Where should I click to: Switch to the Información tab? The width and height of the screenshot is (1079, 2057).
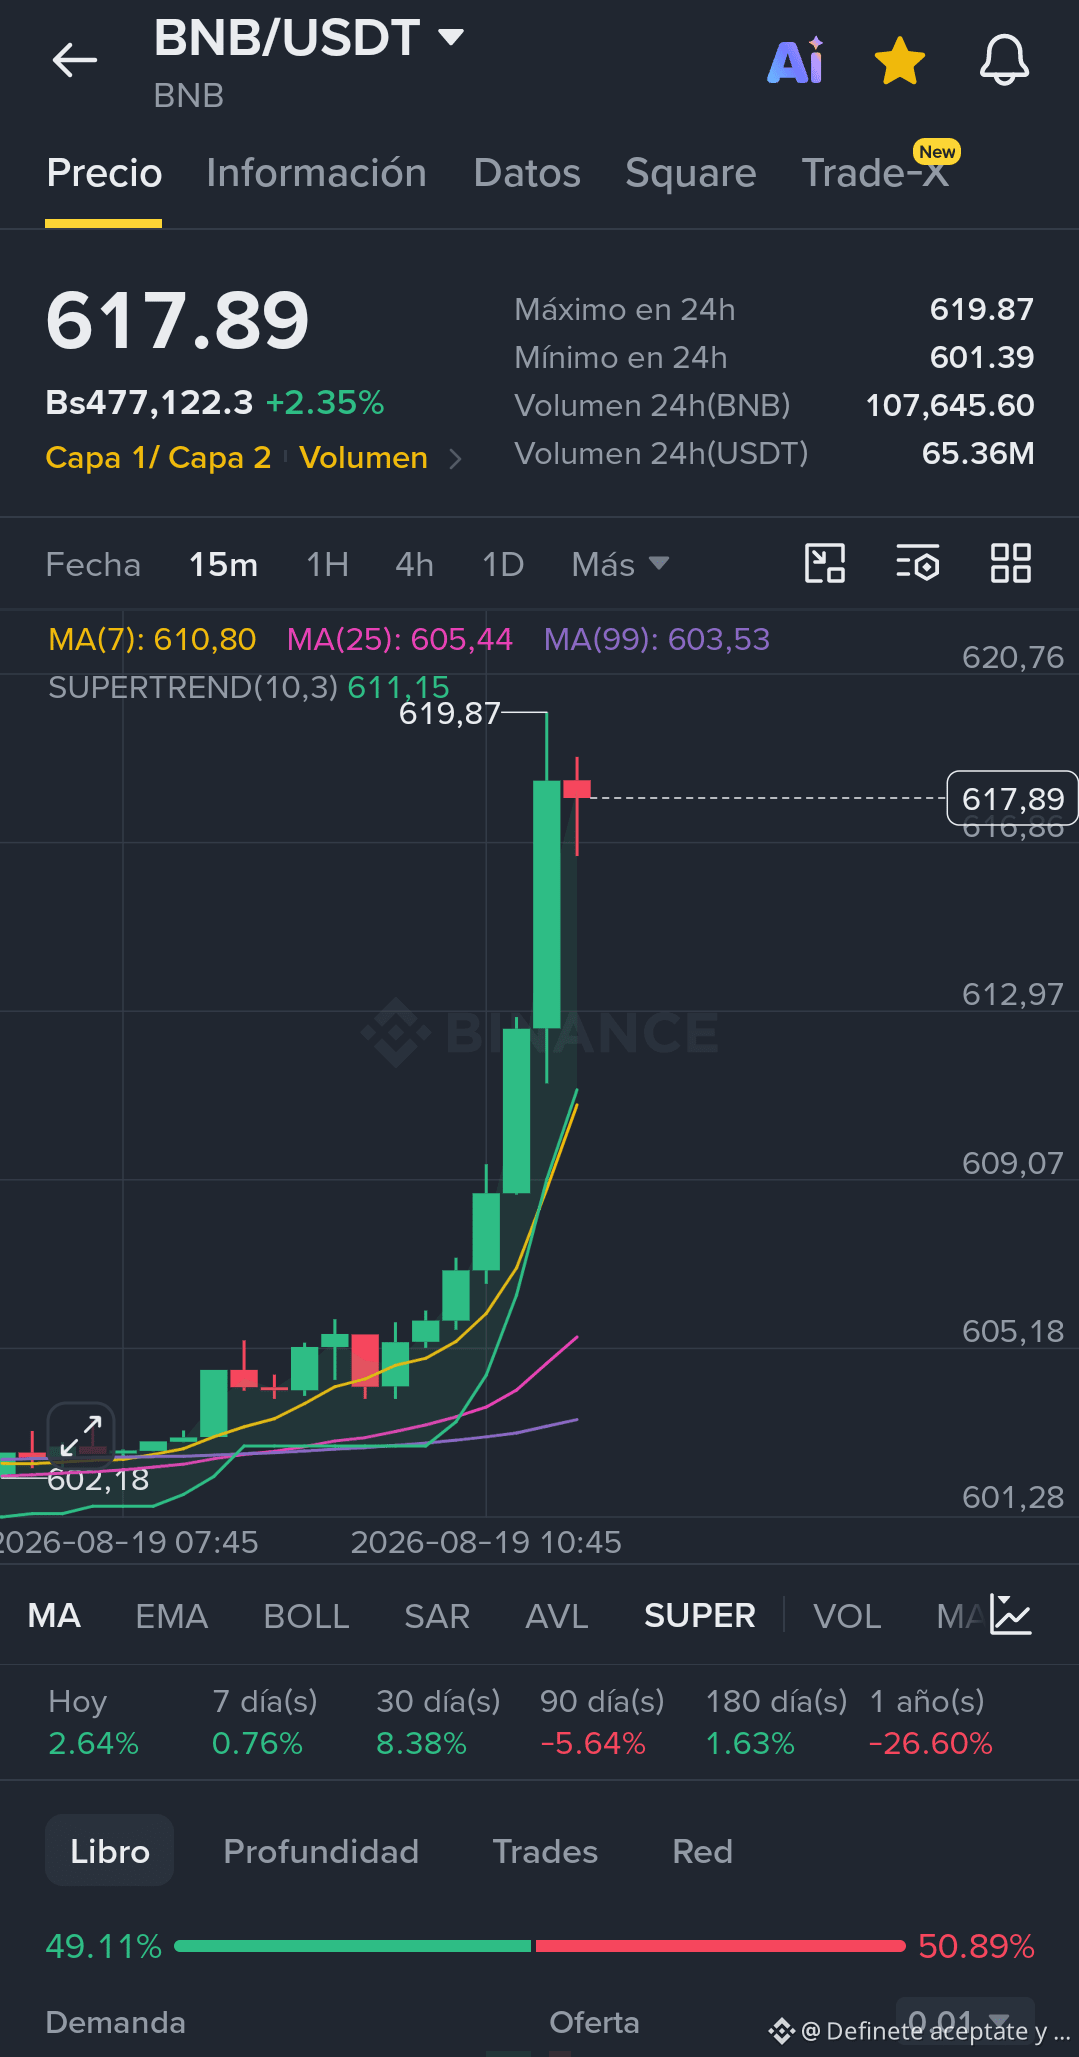click(316, 173)
